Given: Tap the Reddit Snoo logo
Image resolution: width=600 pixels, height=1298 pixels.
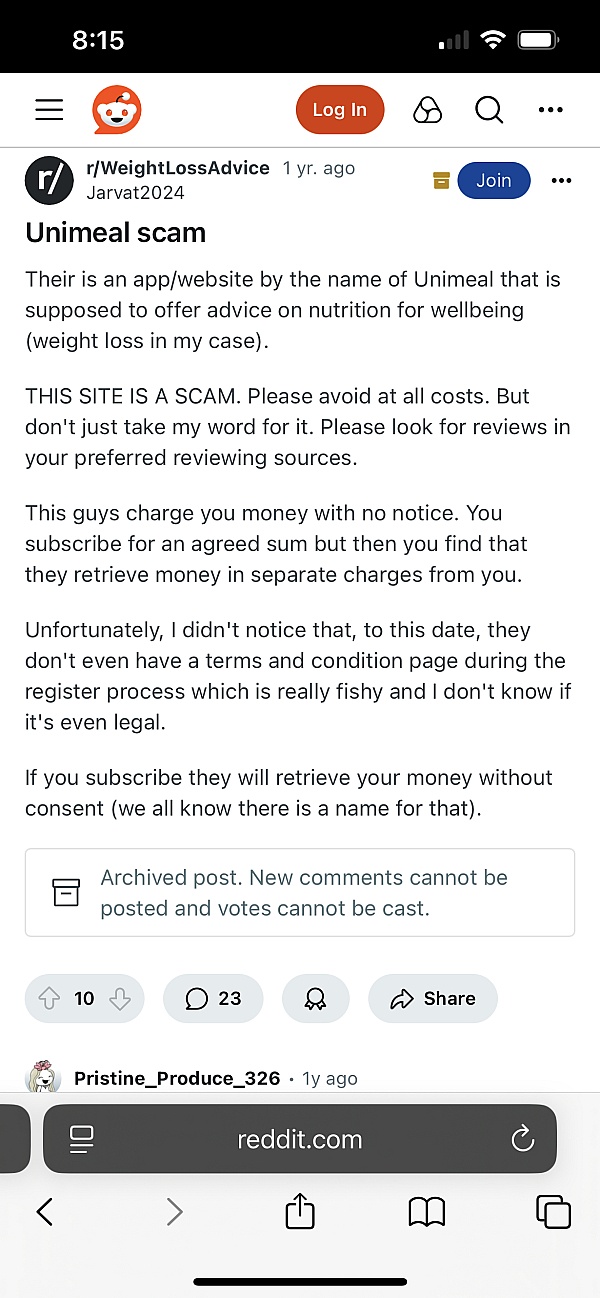Looking at the screenshot, I should (x=117, y=110).
